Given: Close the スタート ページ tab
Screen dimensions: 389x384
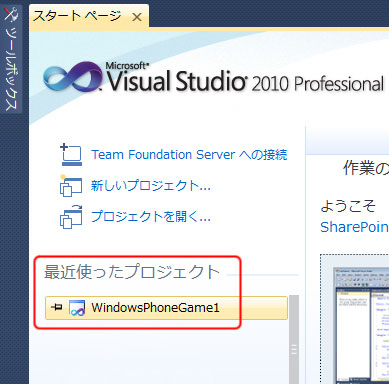Looking at the screenshot, I should tap(137, 17).
